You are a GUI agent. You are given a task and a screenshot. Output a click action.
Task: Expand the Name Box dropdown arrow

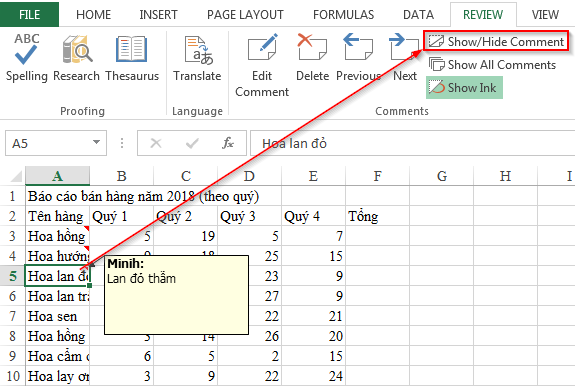[x=96, y=142]
